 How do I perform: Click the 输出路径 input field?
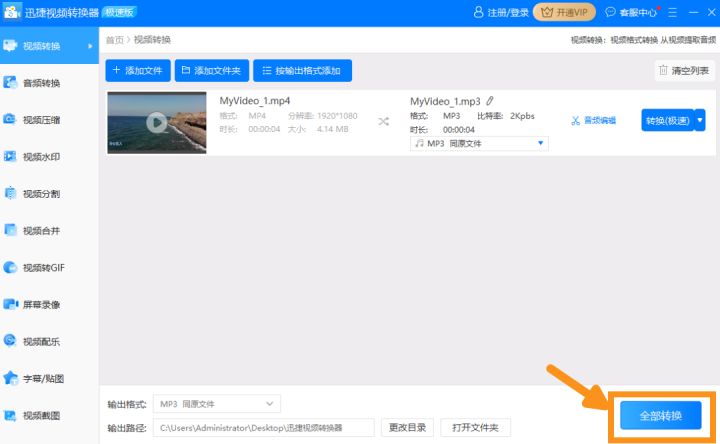264,427
